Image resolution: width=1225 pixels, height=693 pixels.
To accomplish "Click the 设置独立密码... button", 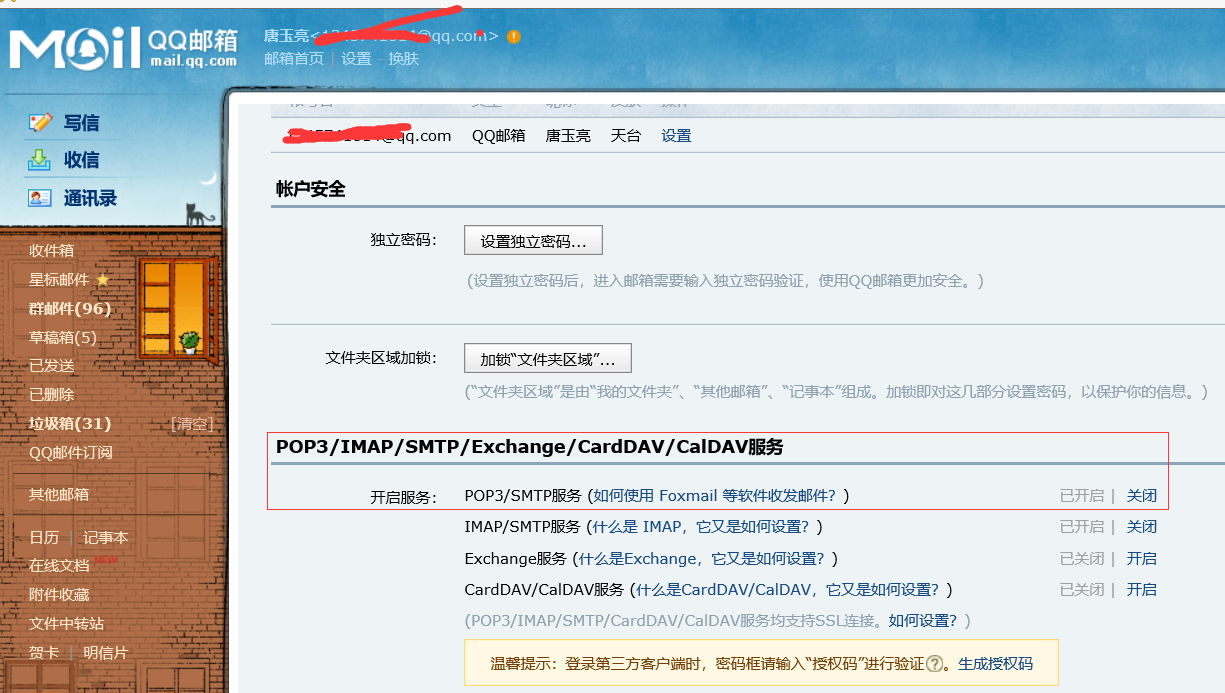I will [x=533, y=241].
